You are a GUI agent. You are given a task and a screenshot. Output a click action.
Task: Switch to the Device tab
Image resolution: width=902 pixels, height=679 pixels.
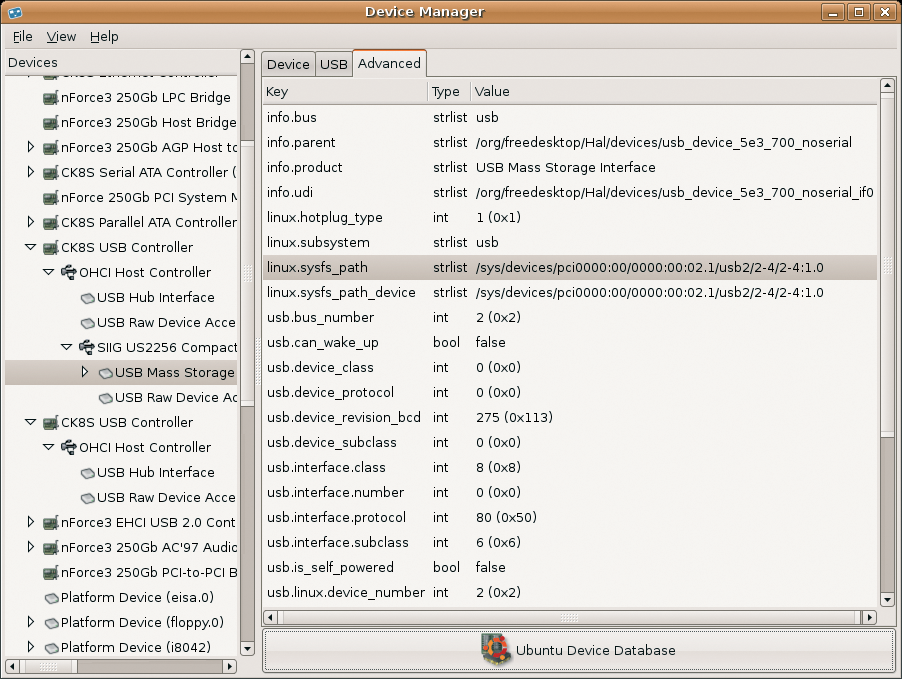point(288,64)
